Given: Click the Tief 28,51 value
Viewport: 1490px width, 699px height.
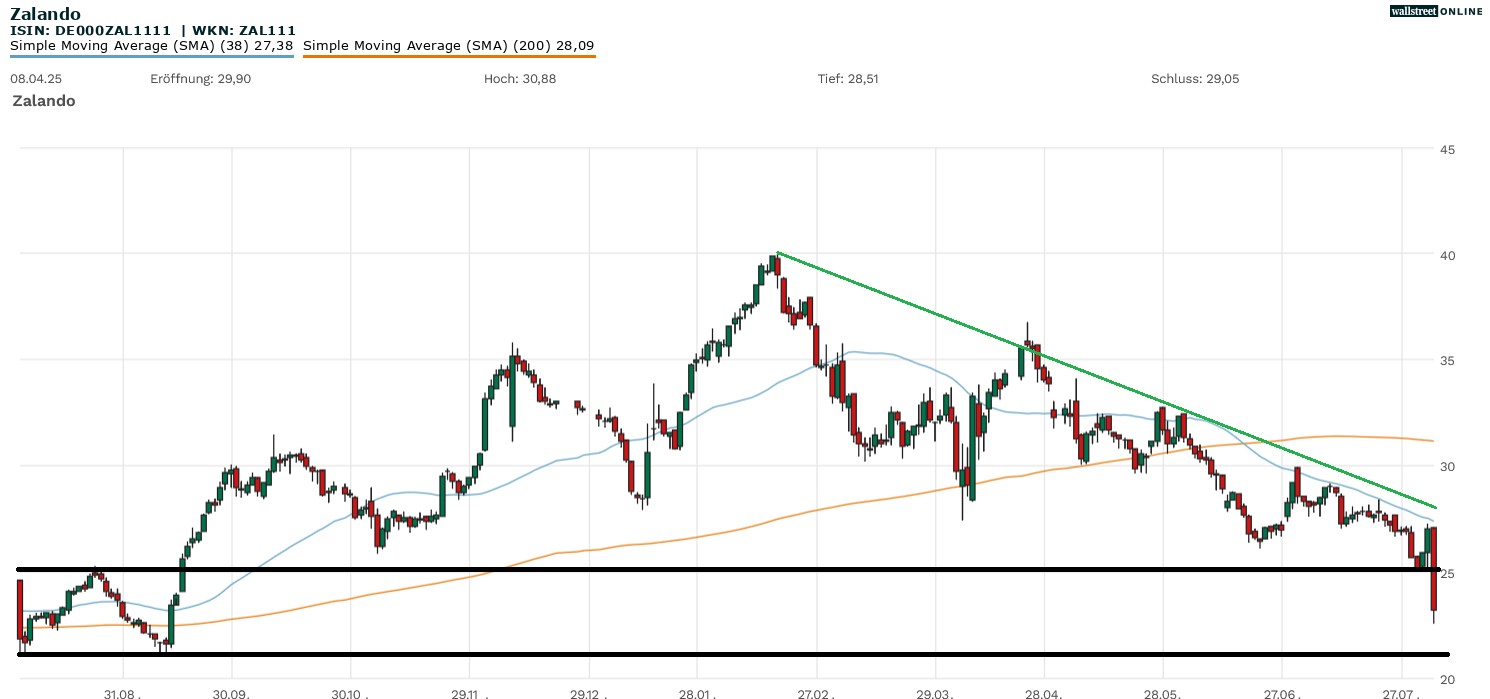Looking at the screenshot, I should click(x=848, y=79).
